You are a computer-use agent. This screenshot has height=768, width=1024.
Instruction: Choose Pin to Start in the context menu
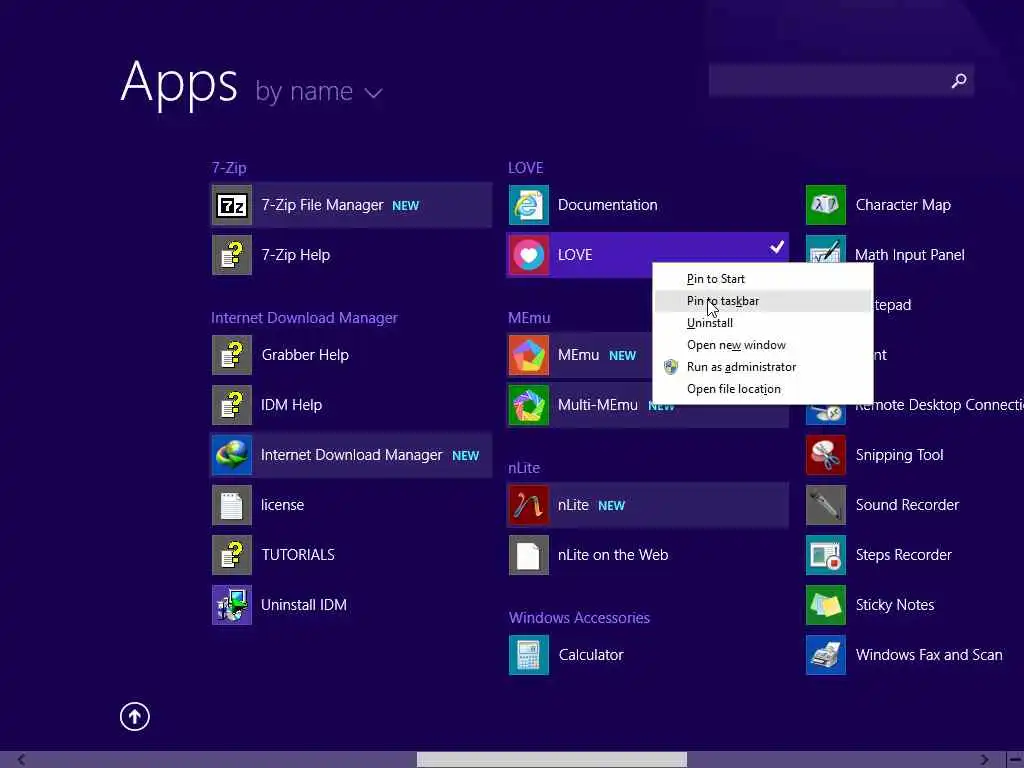coord(763,279)
